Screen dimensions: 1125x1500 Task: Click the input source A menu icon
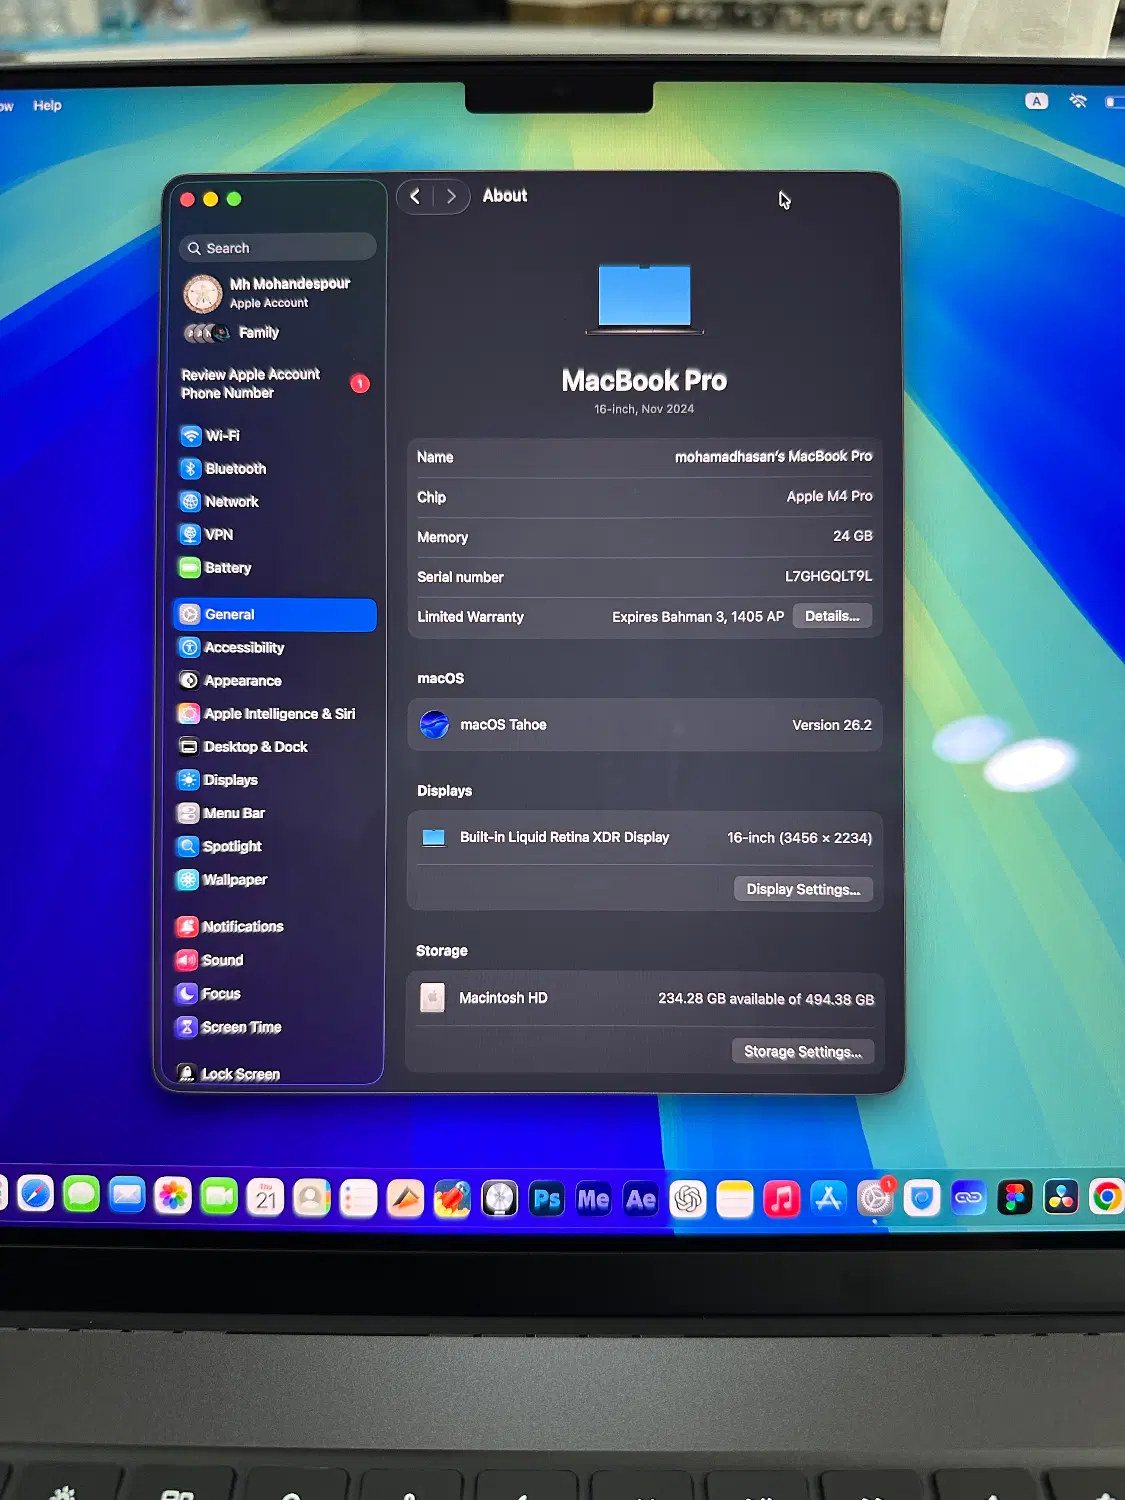pyautogui.click(x=1037, y=101)
